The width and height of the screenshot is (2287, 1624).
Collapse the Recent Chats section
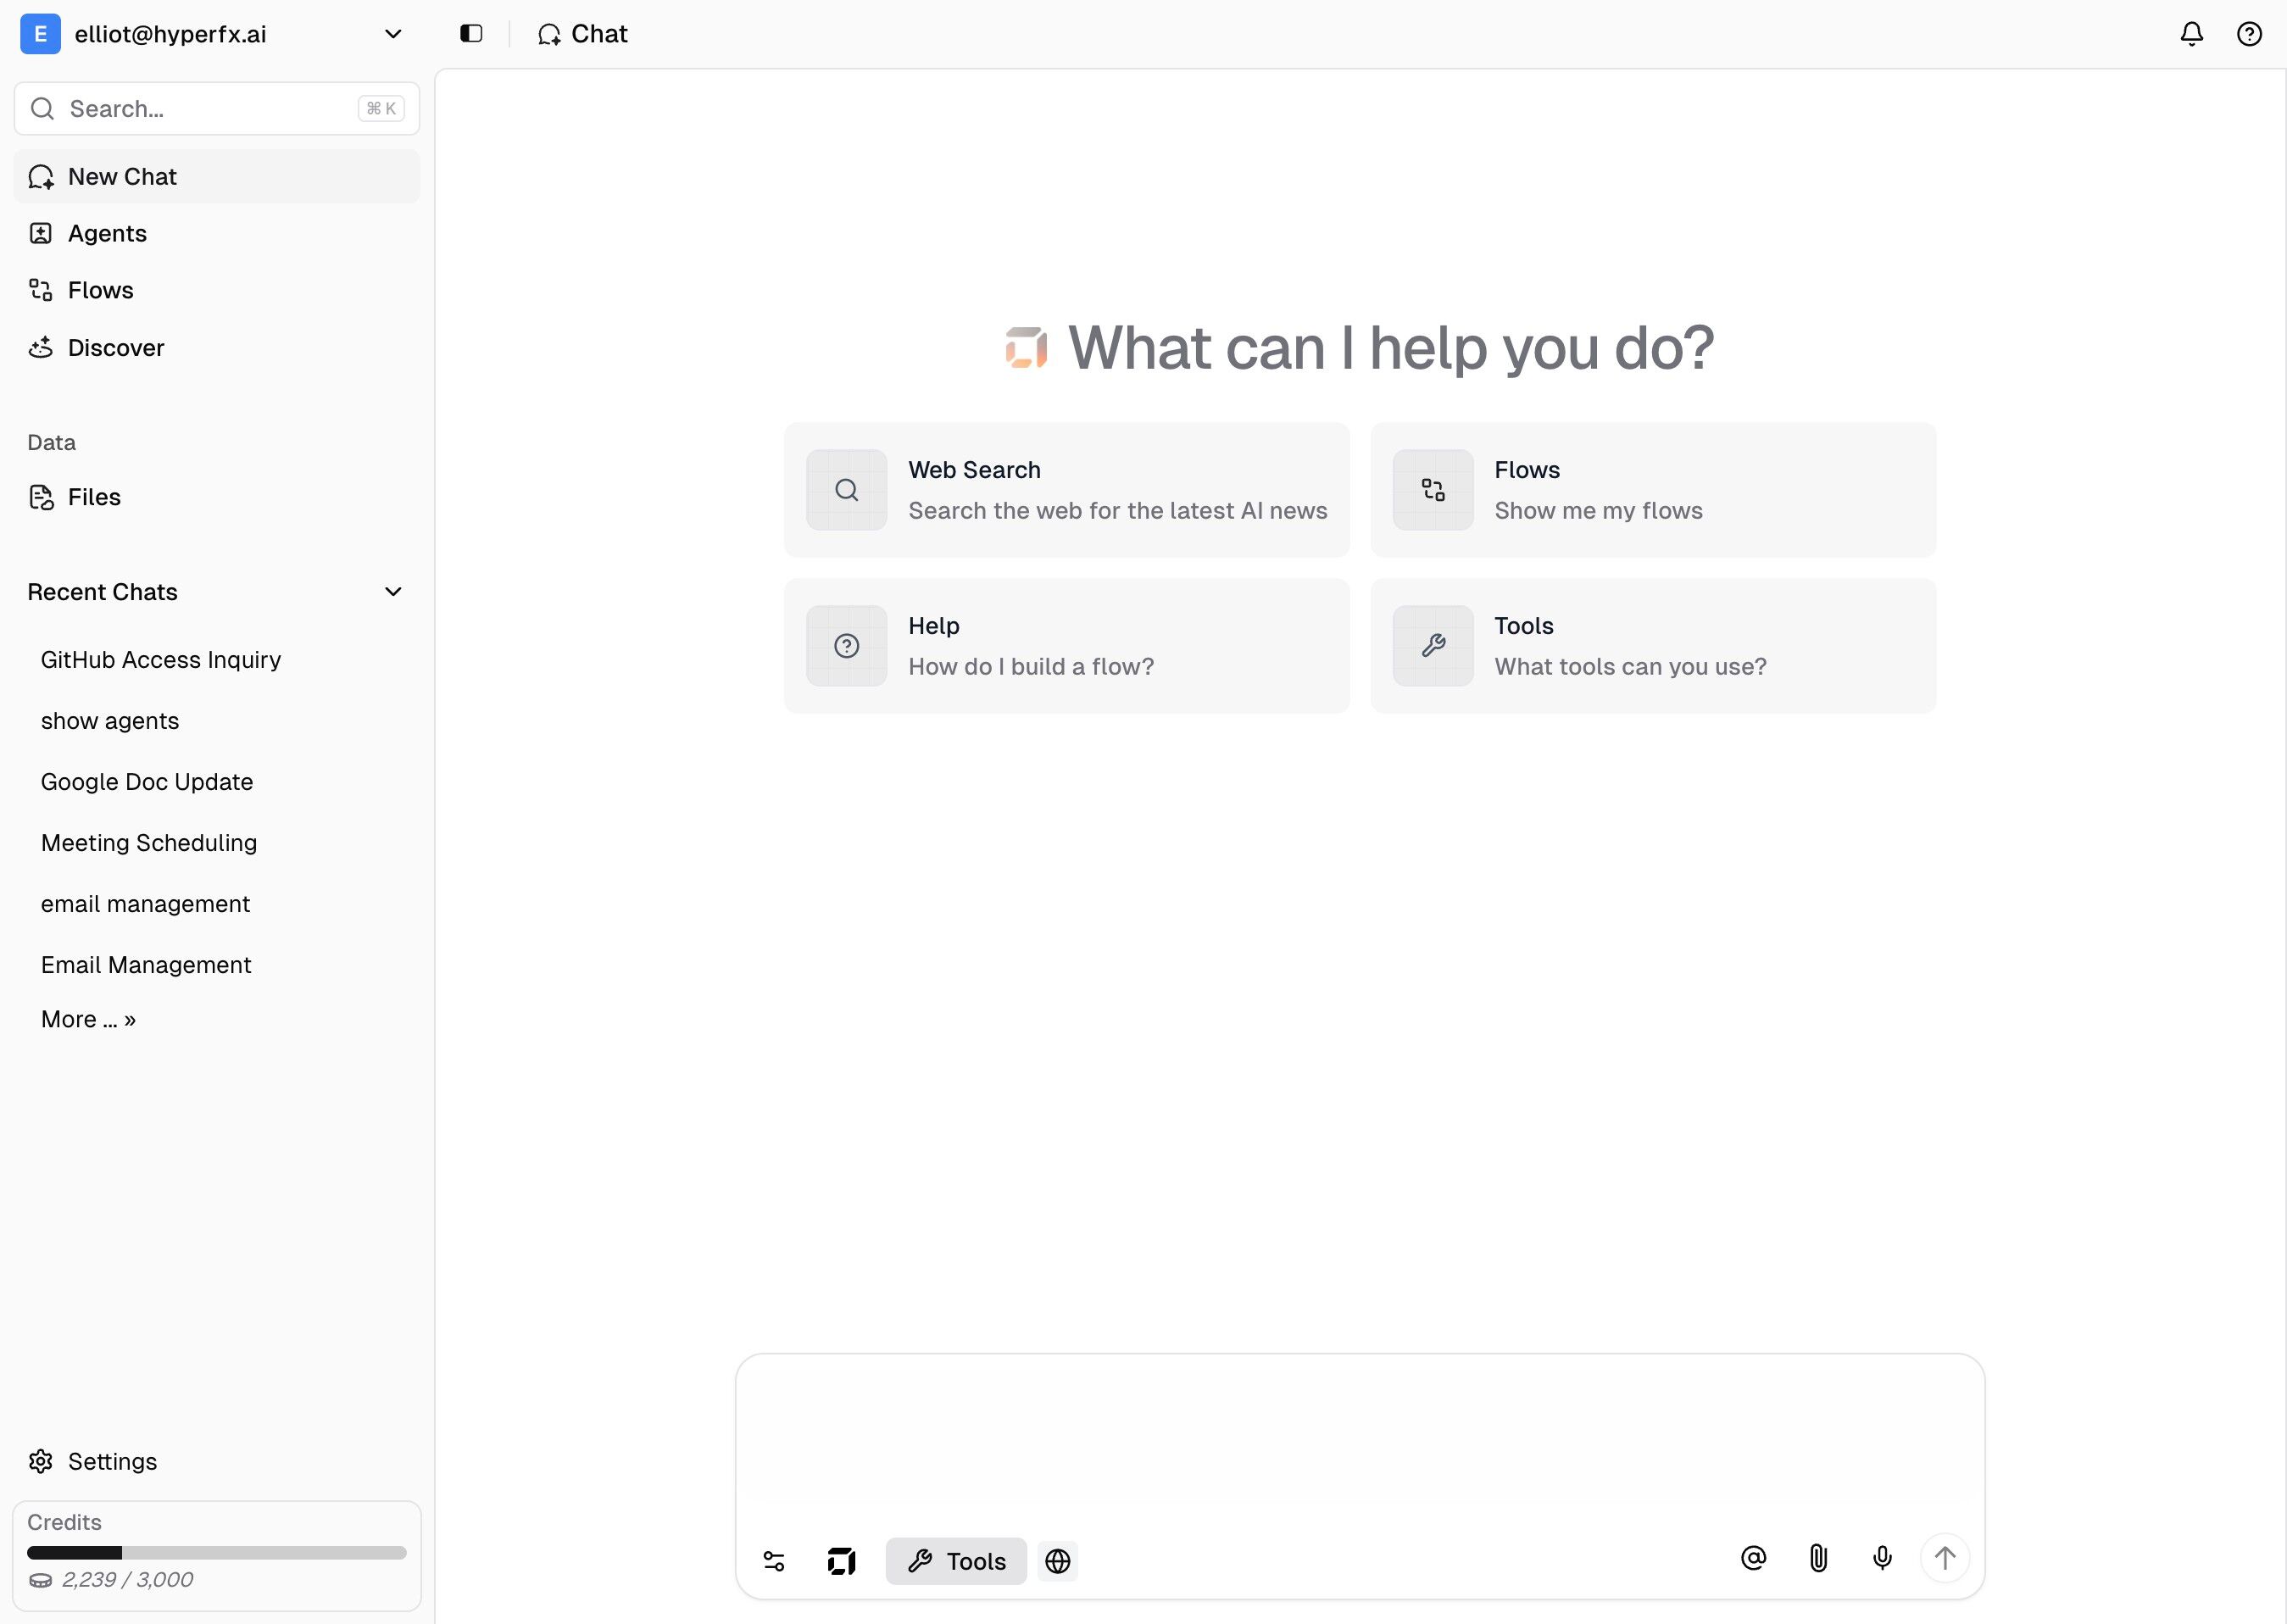tap(393, 592)
